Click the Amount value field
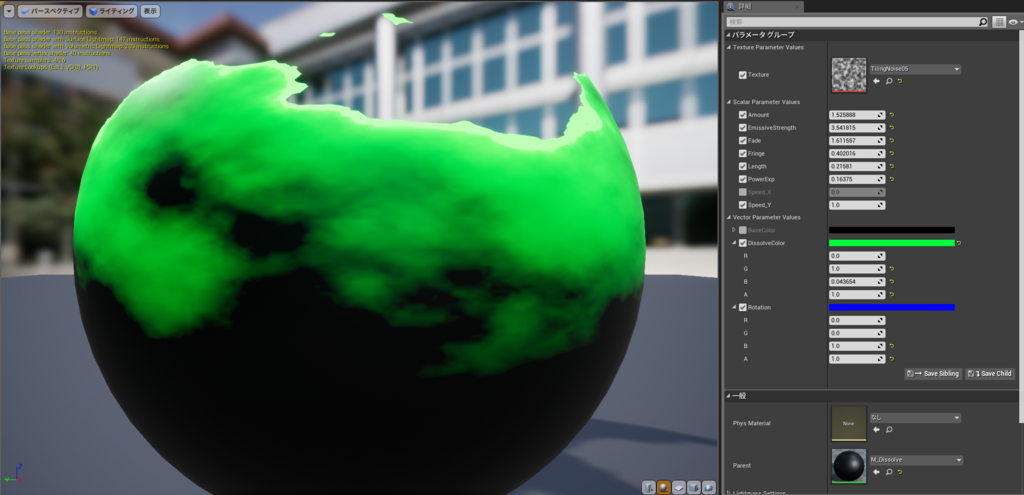1024x495 pixels. (857, 115)
